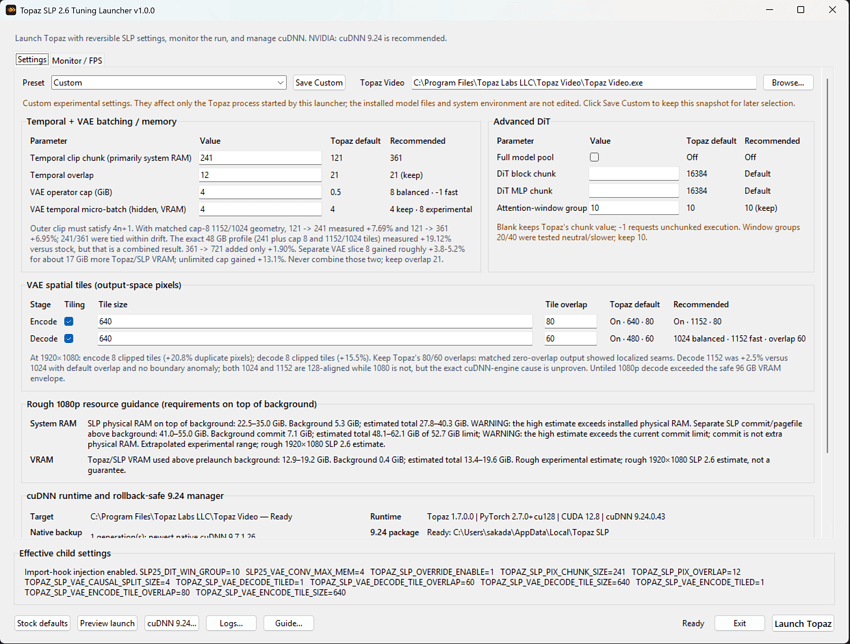Minimize the launcher window

click(x=770, y=10)
